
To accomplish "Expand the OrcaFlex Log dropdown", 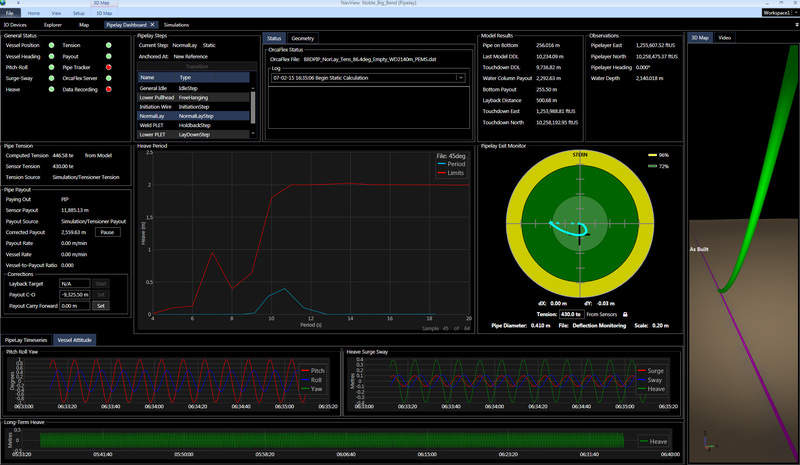I will [460, 76].
